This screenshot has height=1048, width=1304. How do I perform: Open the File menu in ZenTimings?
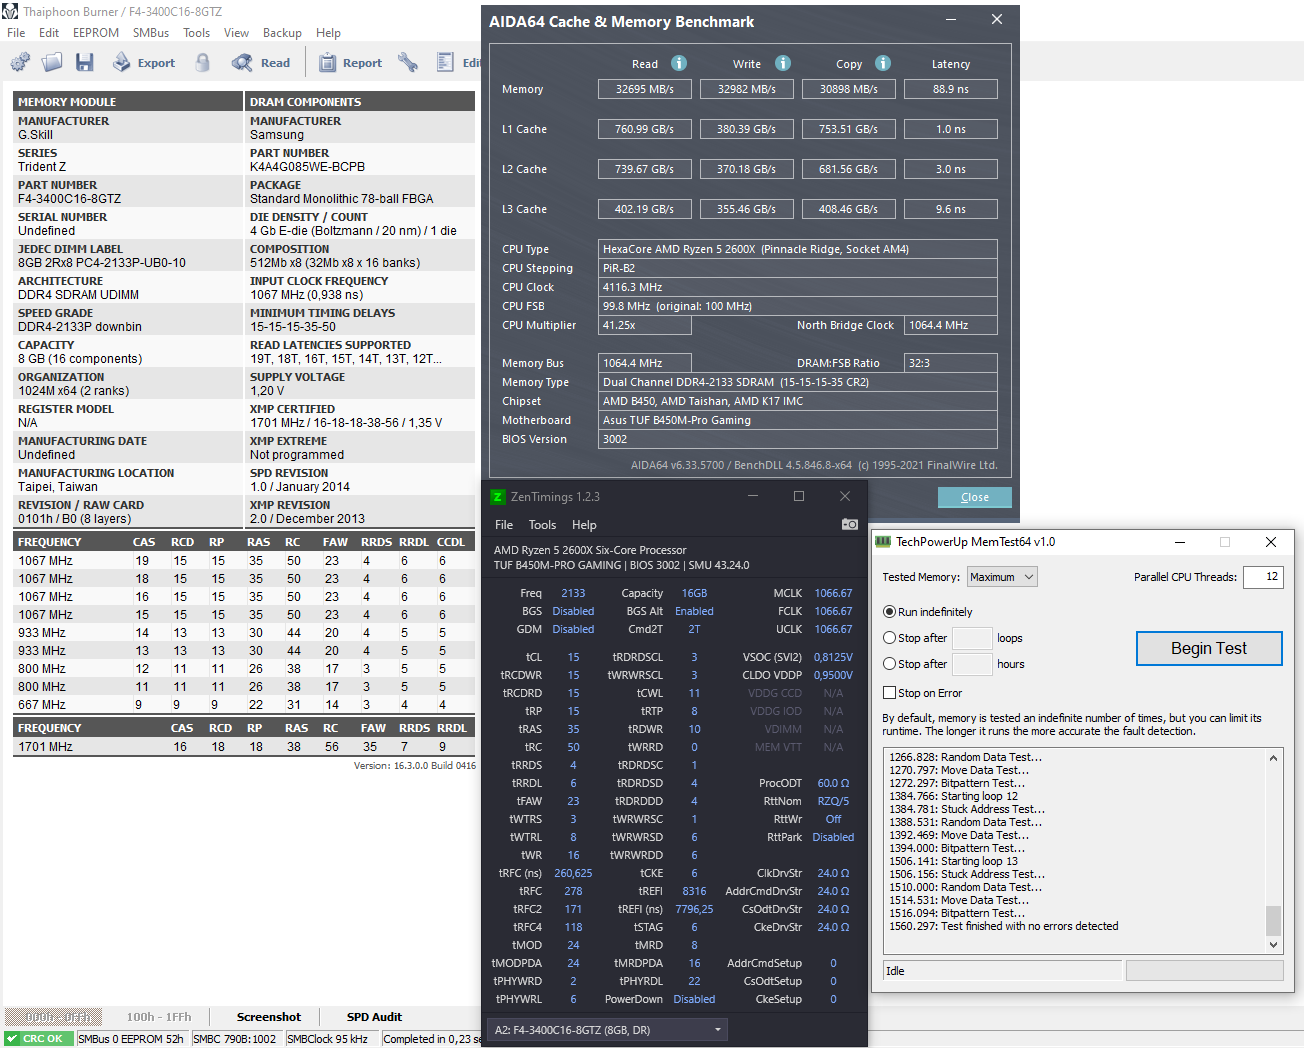click(504, 525)
